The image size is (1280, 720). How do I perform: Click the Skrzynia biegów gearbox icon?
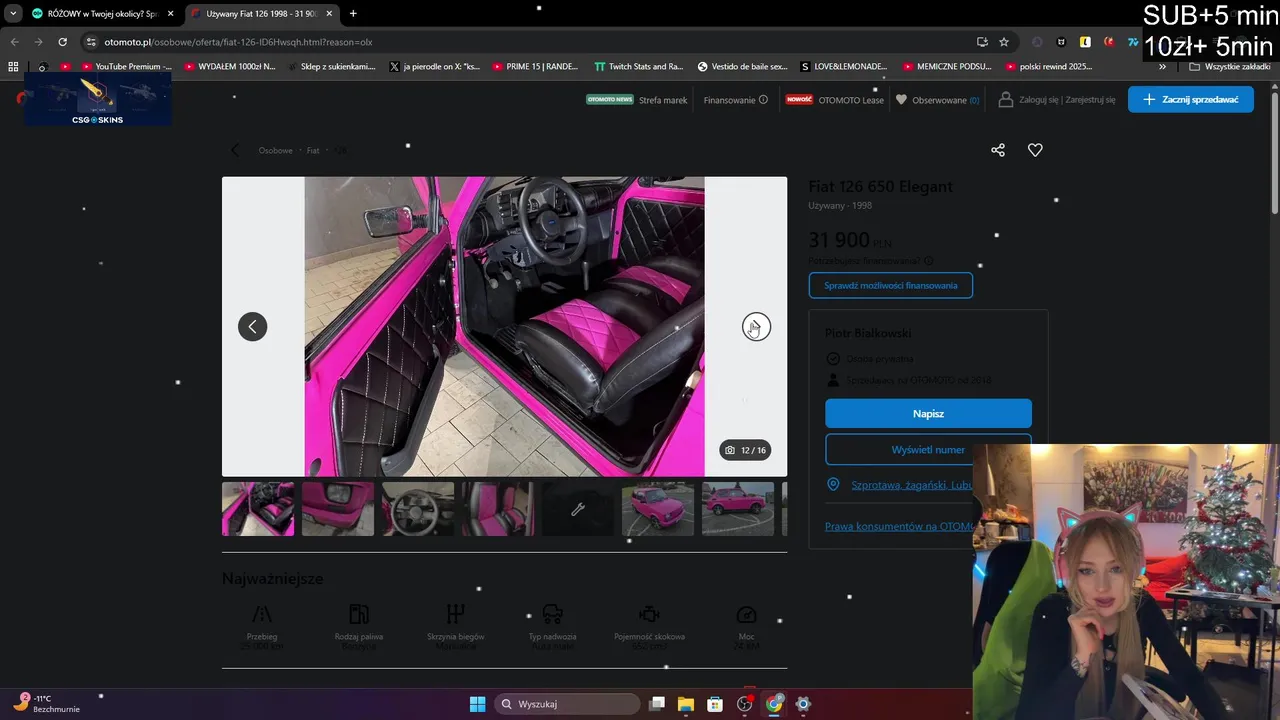pos(455,614)
